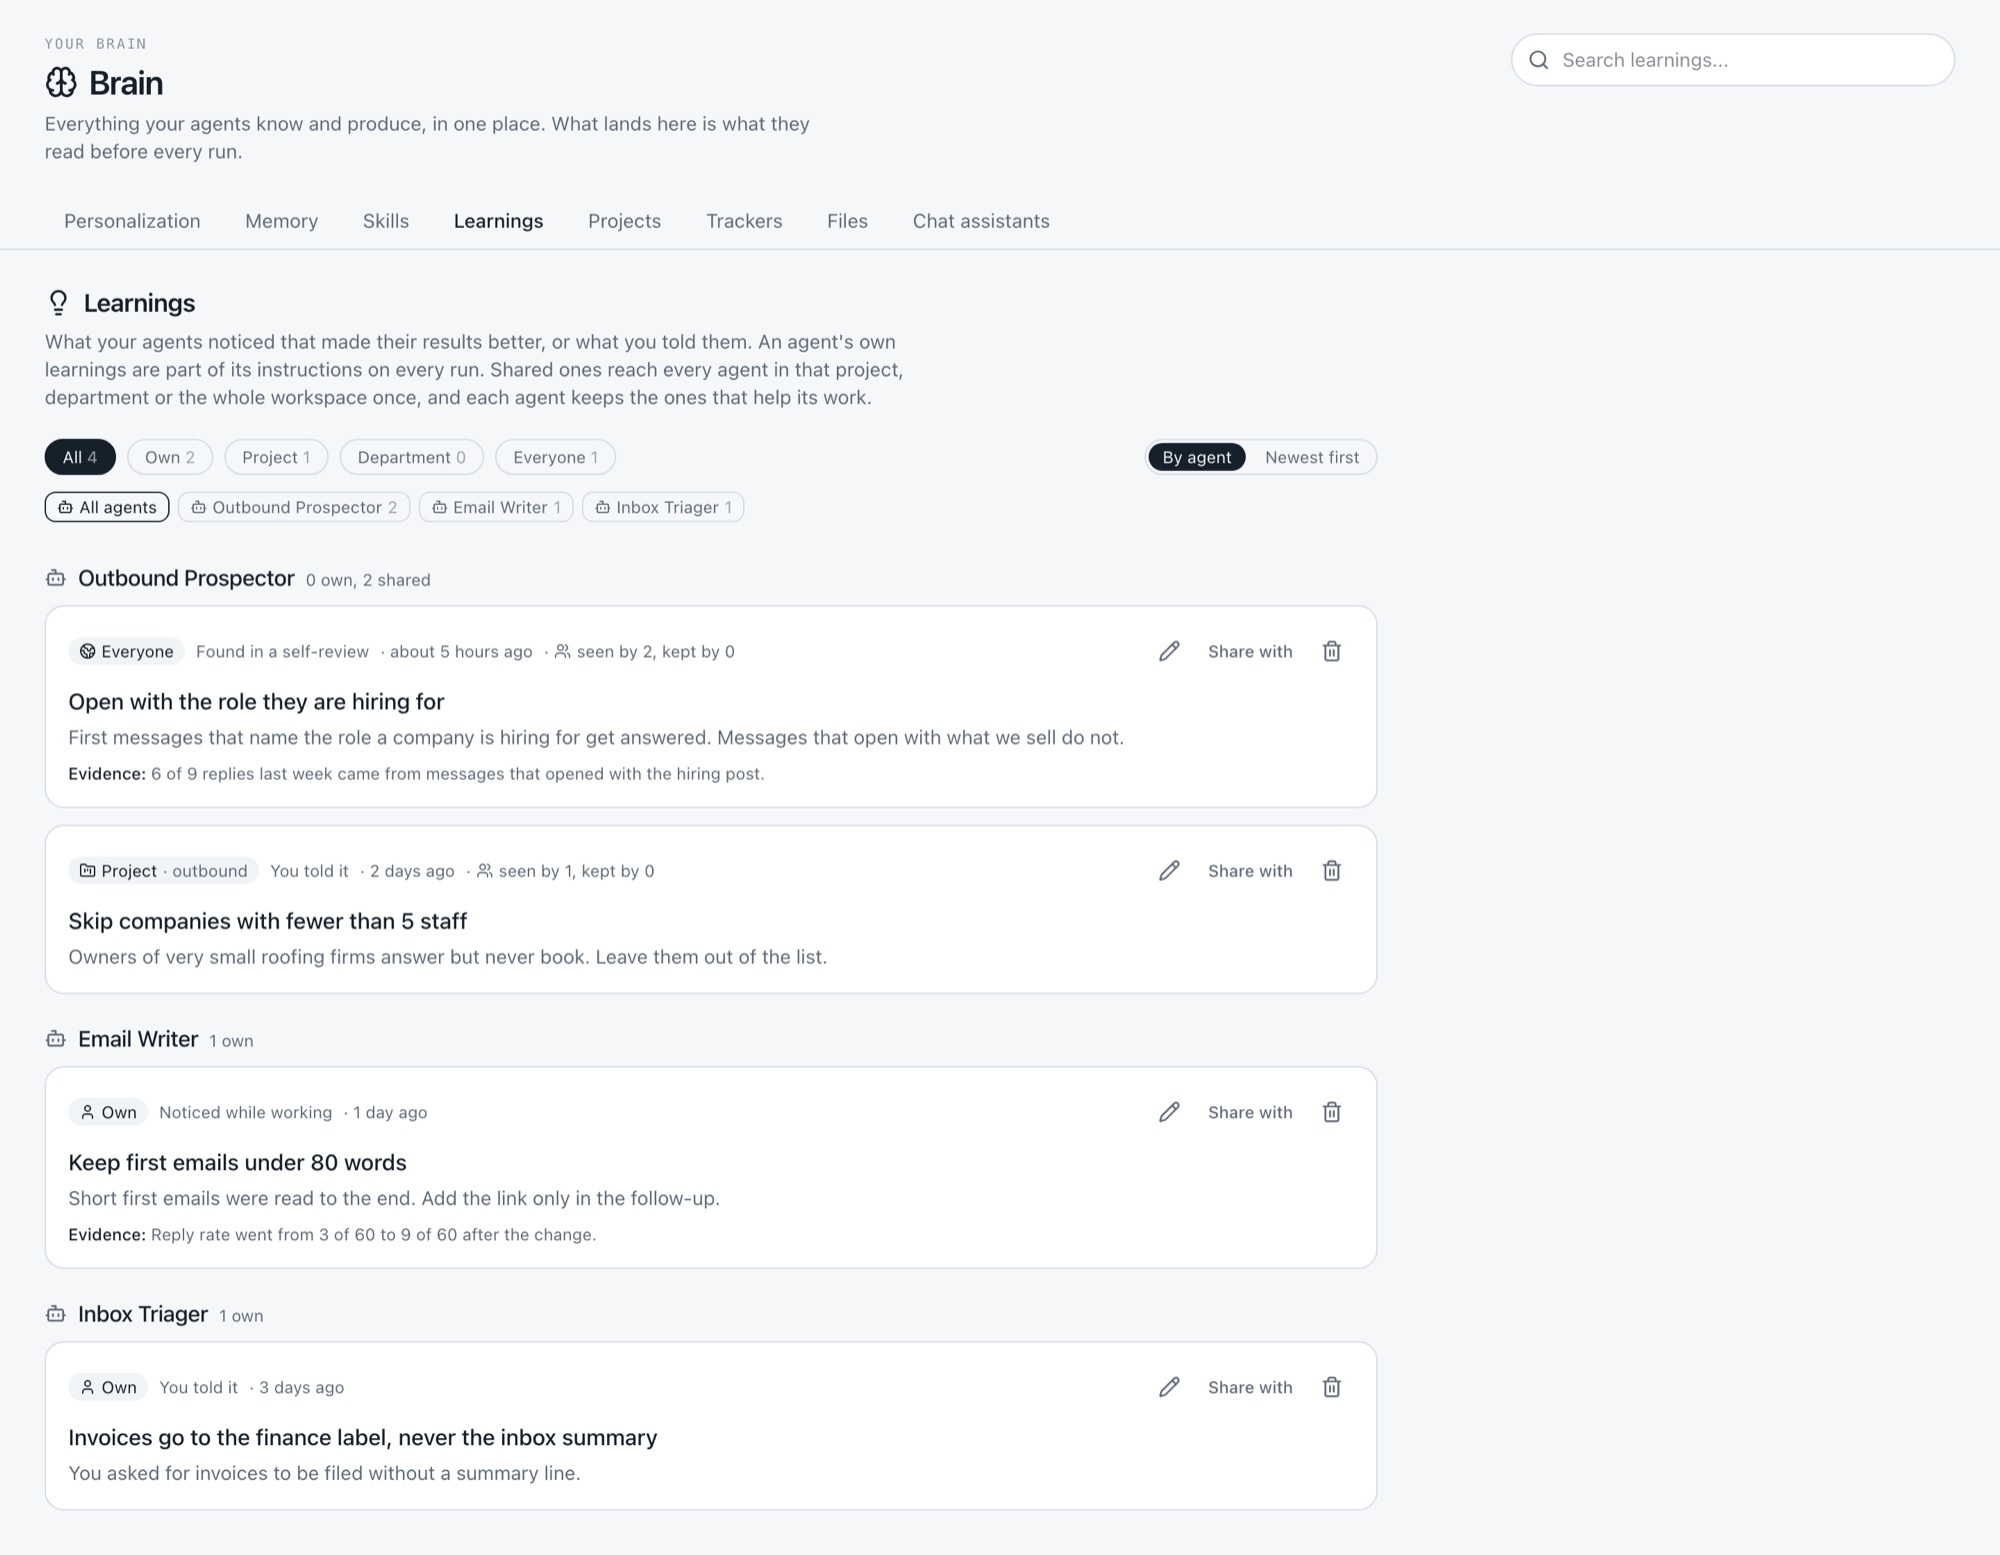Open Share with on 'Skip companies' card
Image resolution: width=2000 pixels, height=1555 pixels.
(x=1250, y=871)
